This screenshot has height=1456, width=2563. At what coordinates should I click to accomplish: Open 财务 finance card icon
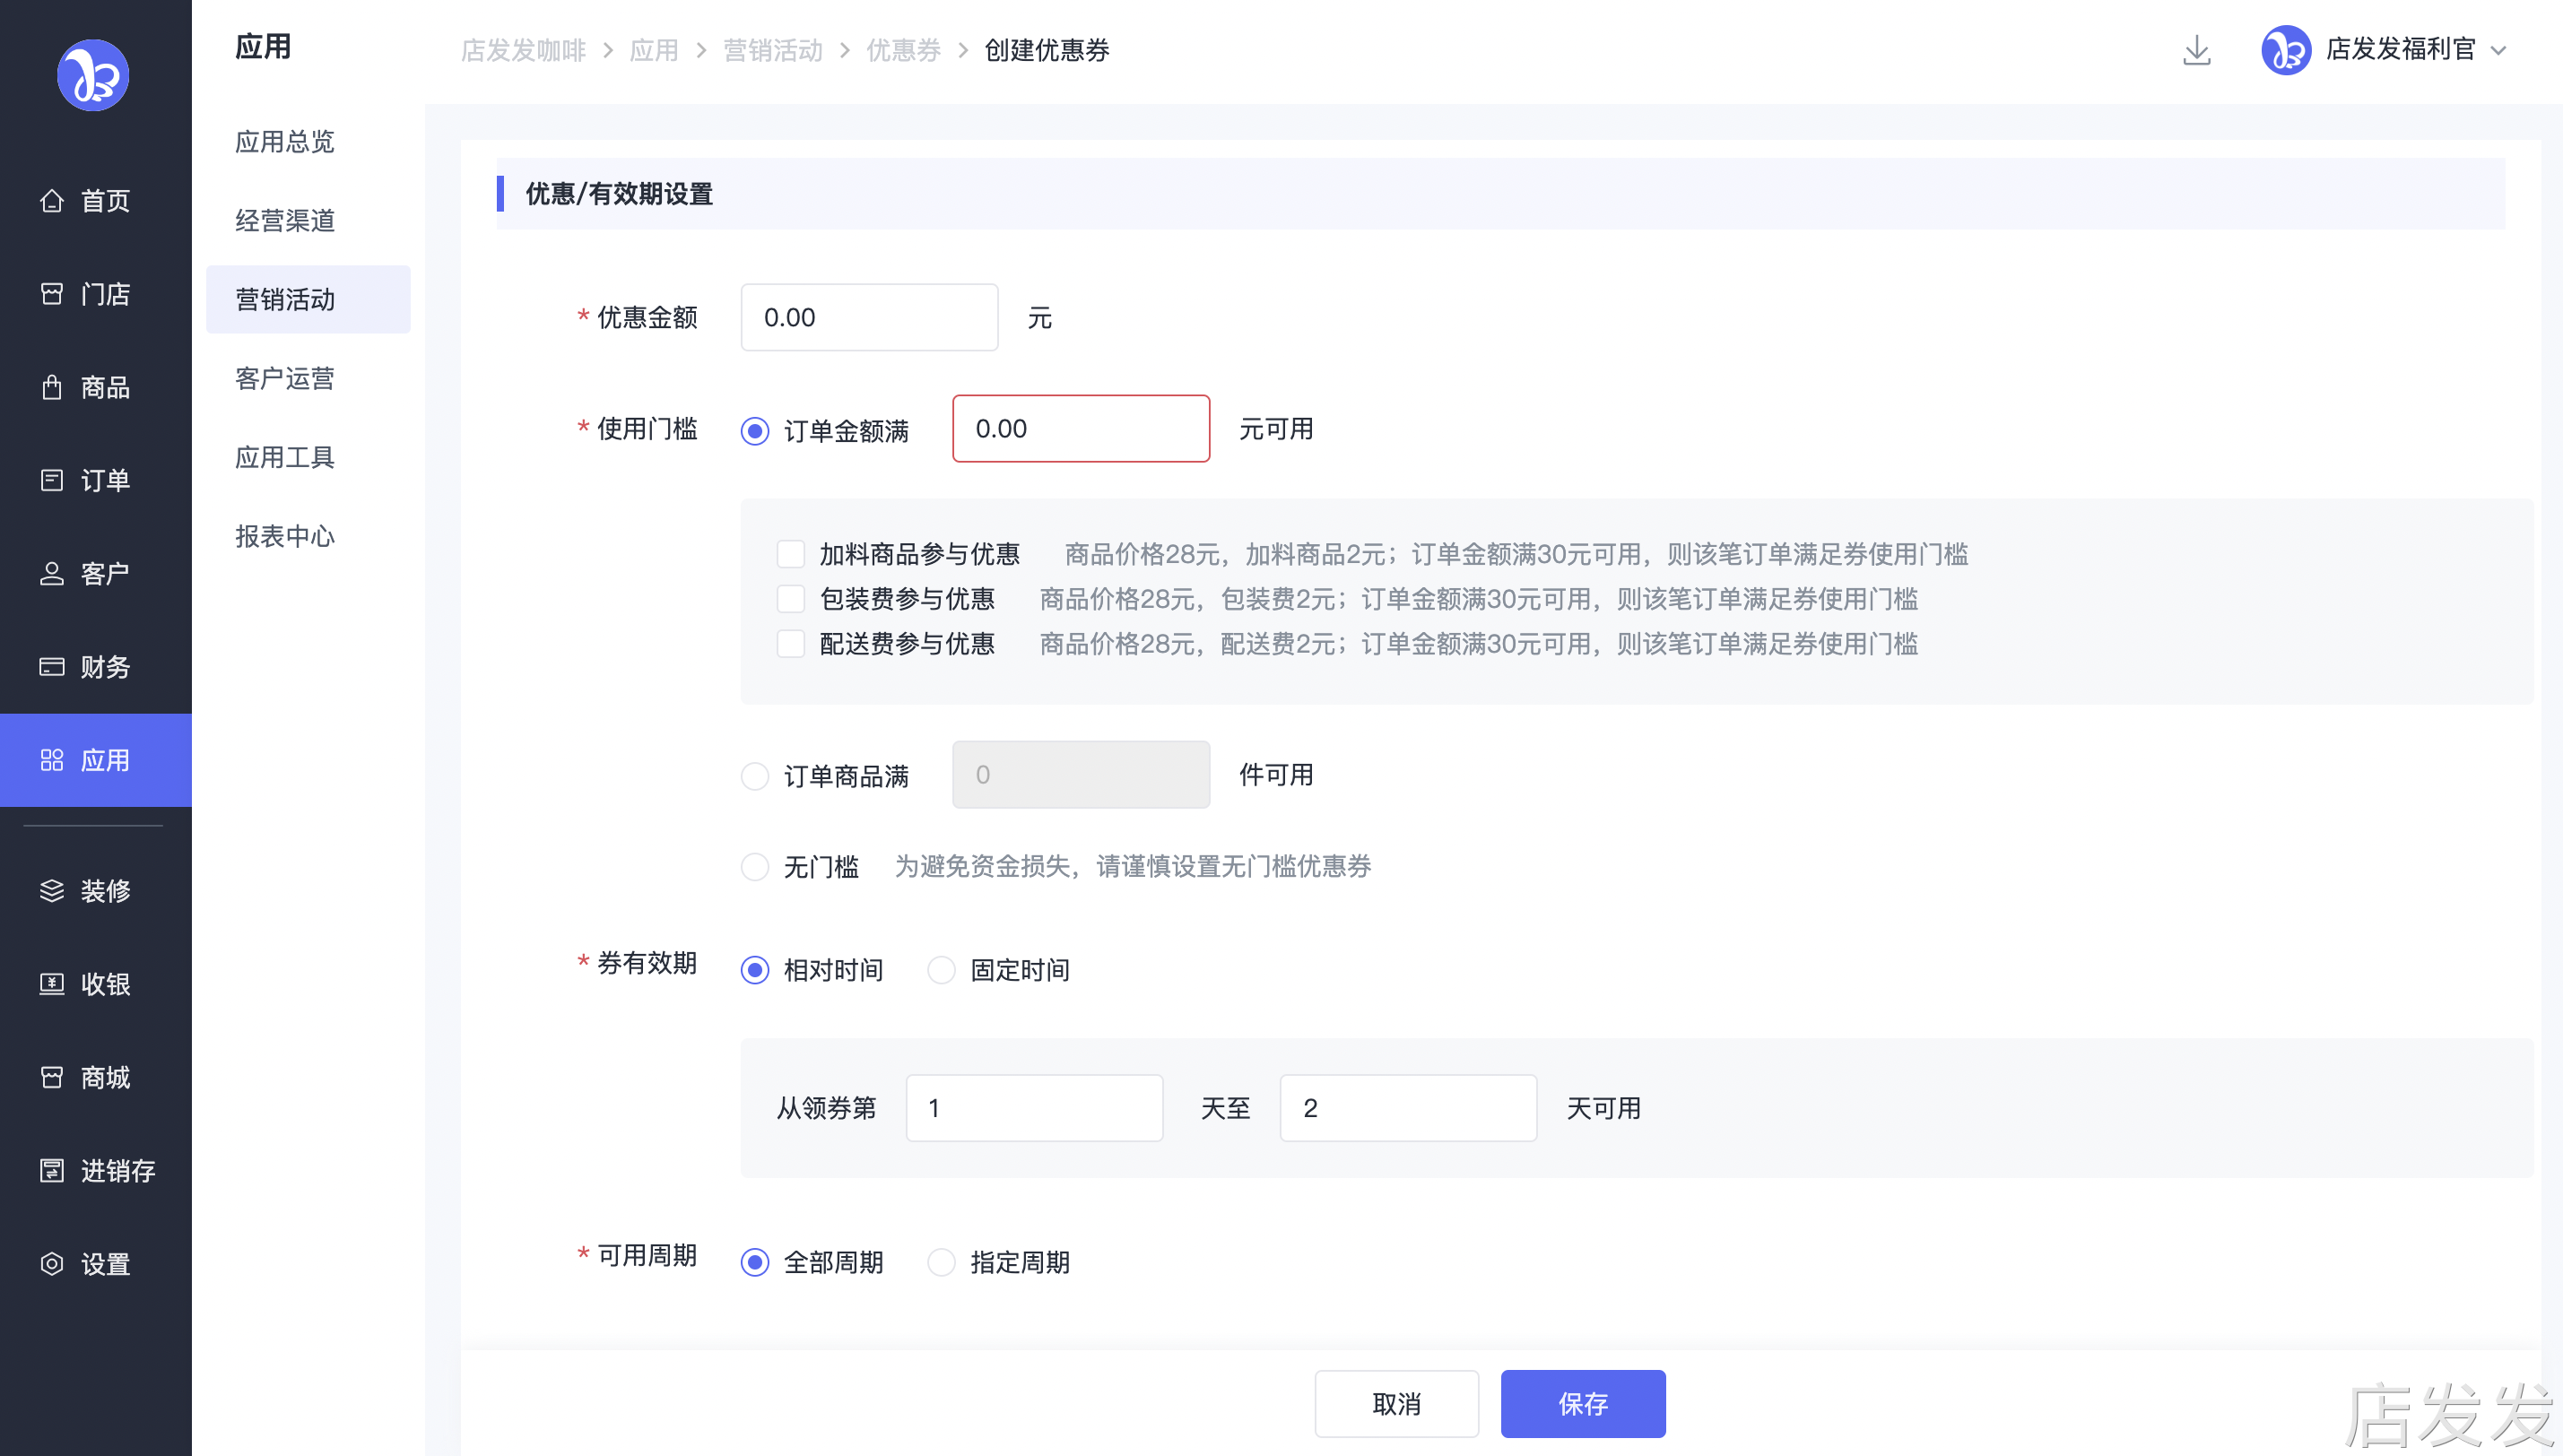pos(52,667)
